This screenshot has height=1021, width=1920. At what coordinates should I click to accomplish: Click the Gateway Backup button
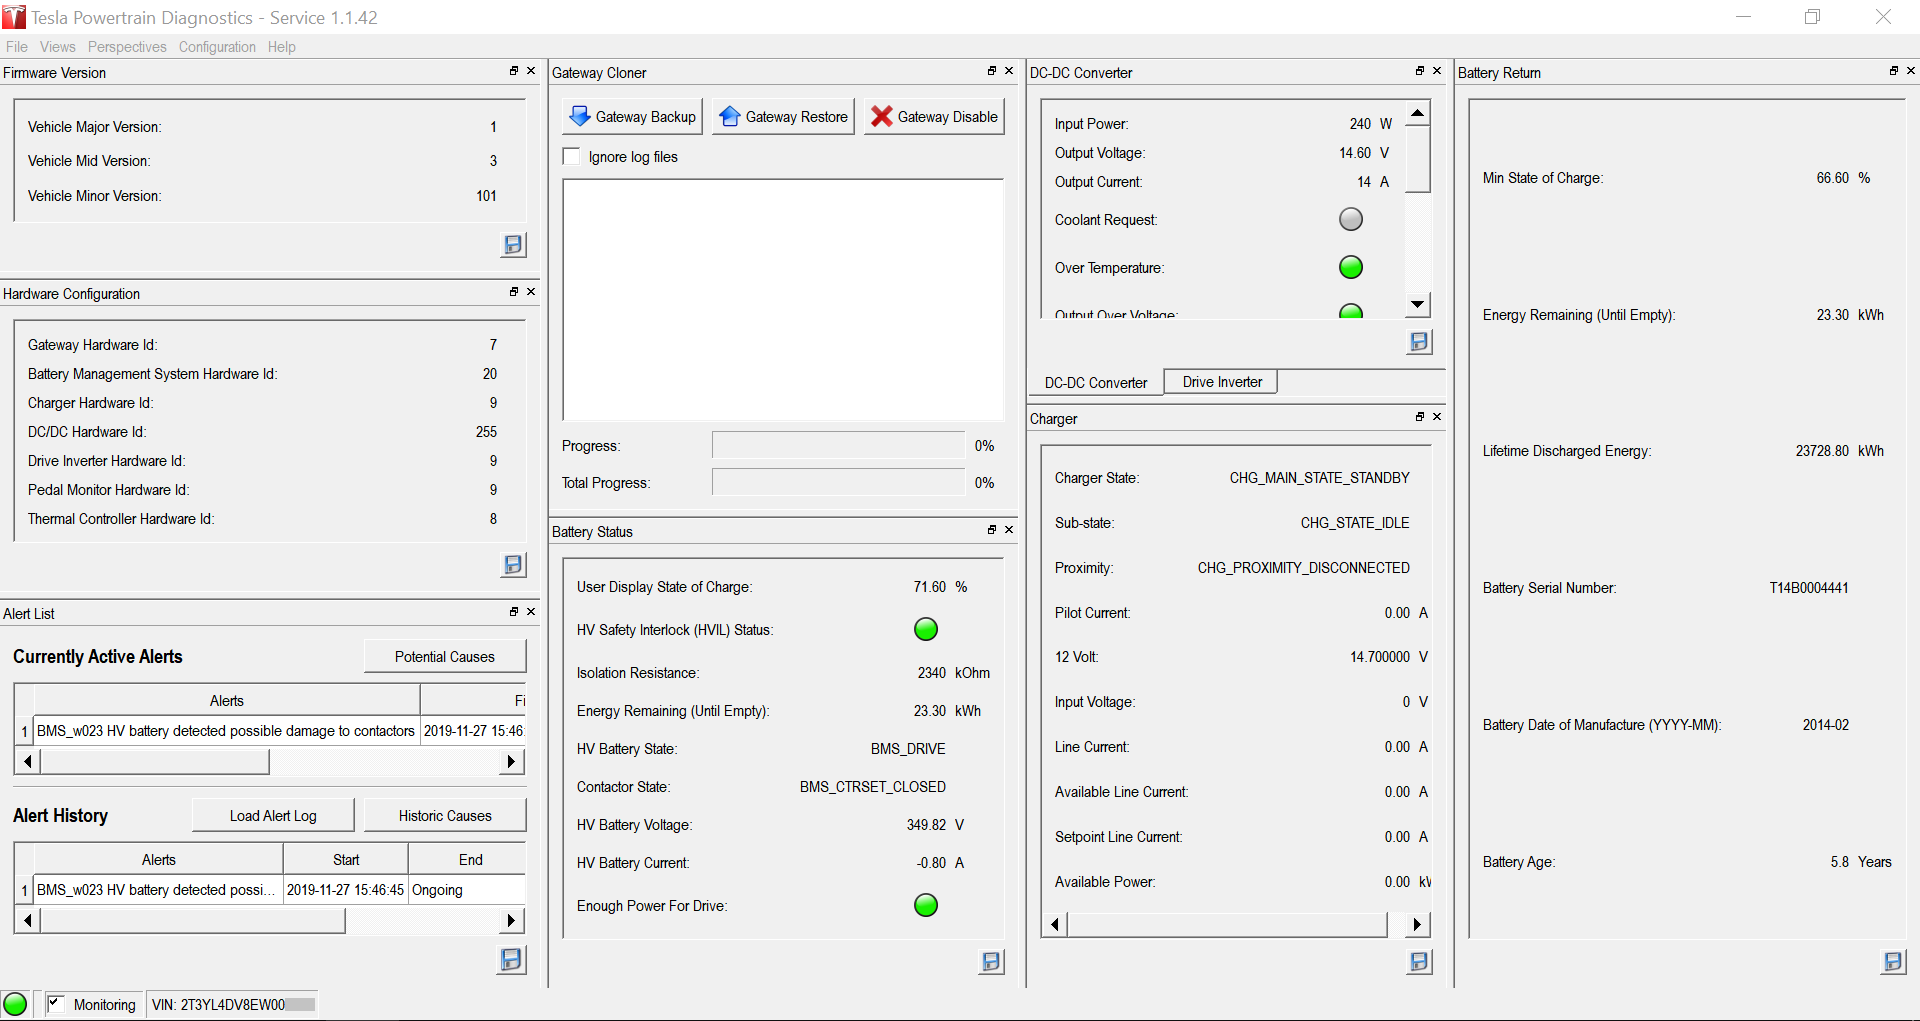[x=632, y=117]
